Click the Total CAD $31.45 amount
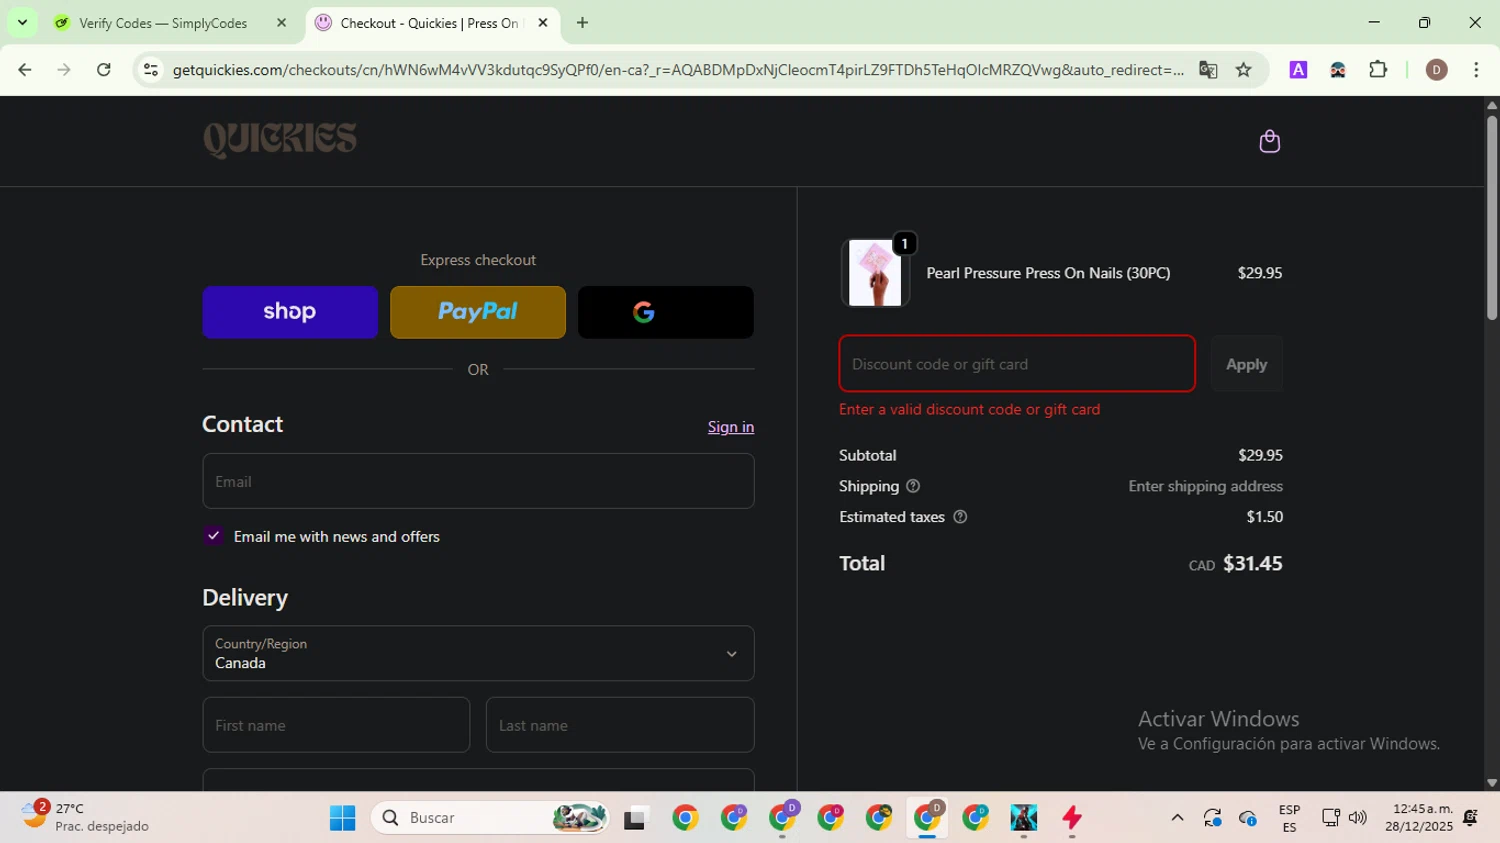The width and height of the screenshot is (1500, 843). 1235,564
